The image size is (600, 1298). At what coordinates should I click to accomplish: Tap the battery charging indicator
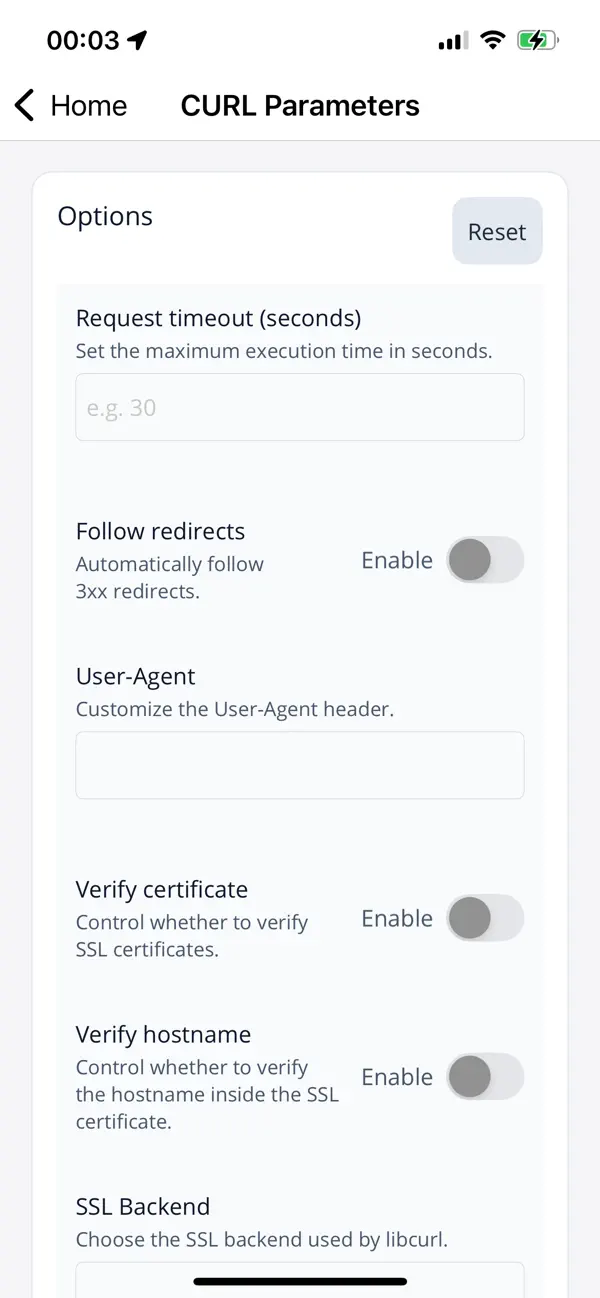click(x=537, y=40)
